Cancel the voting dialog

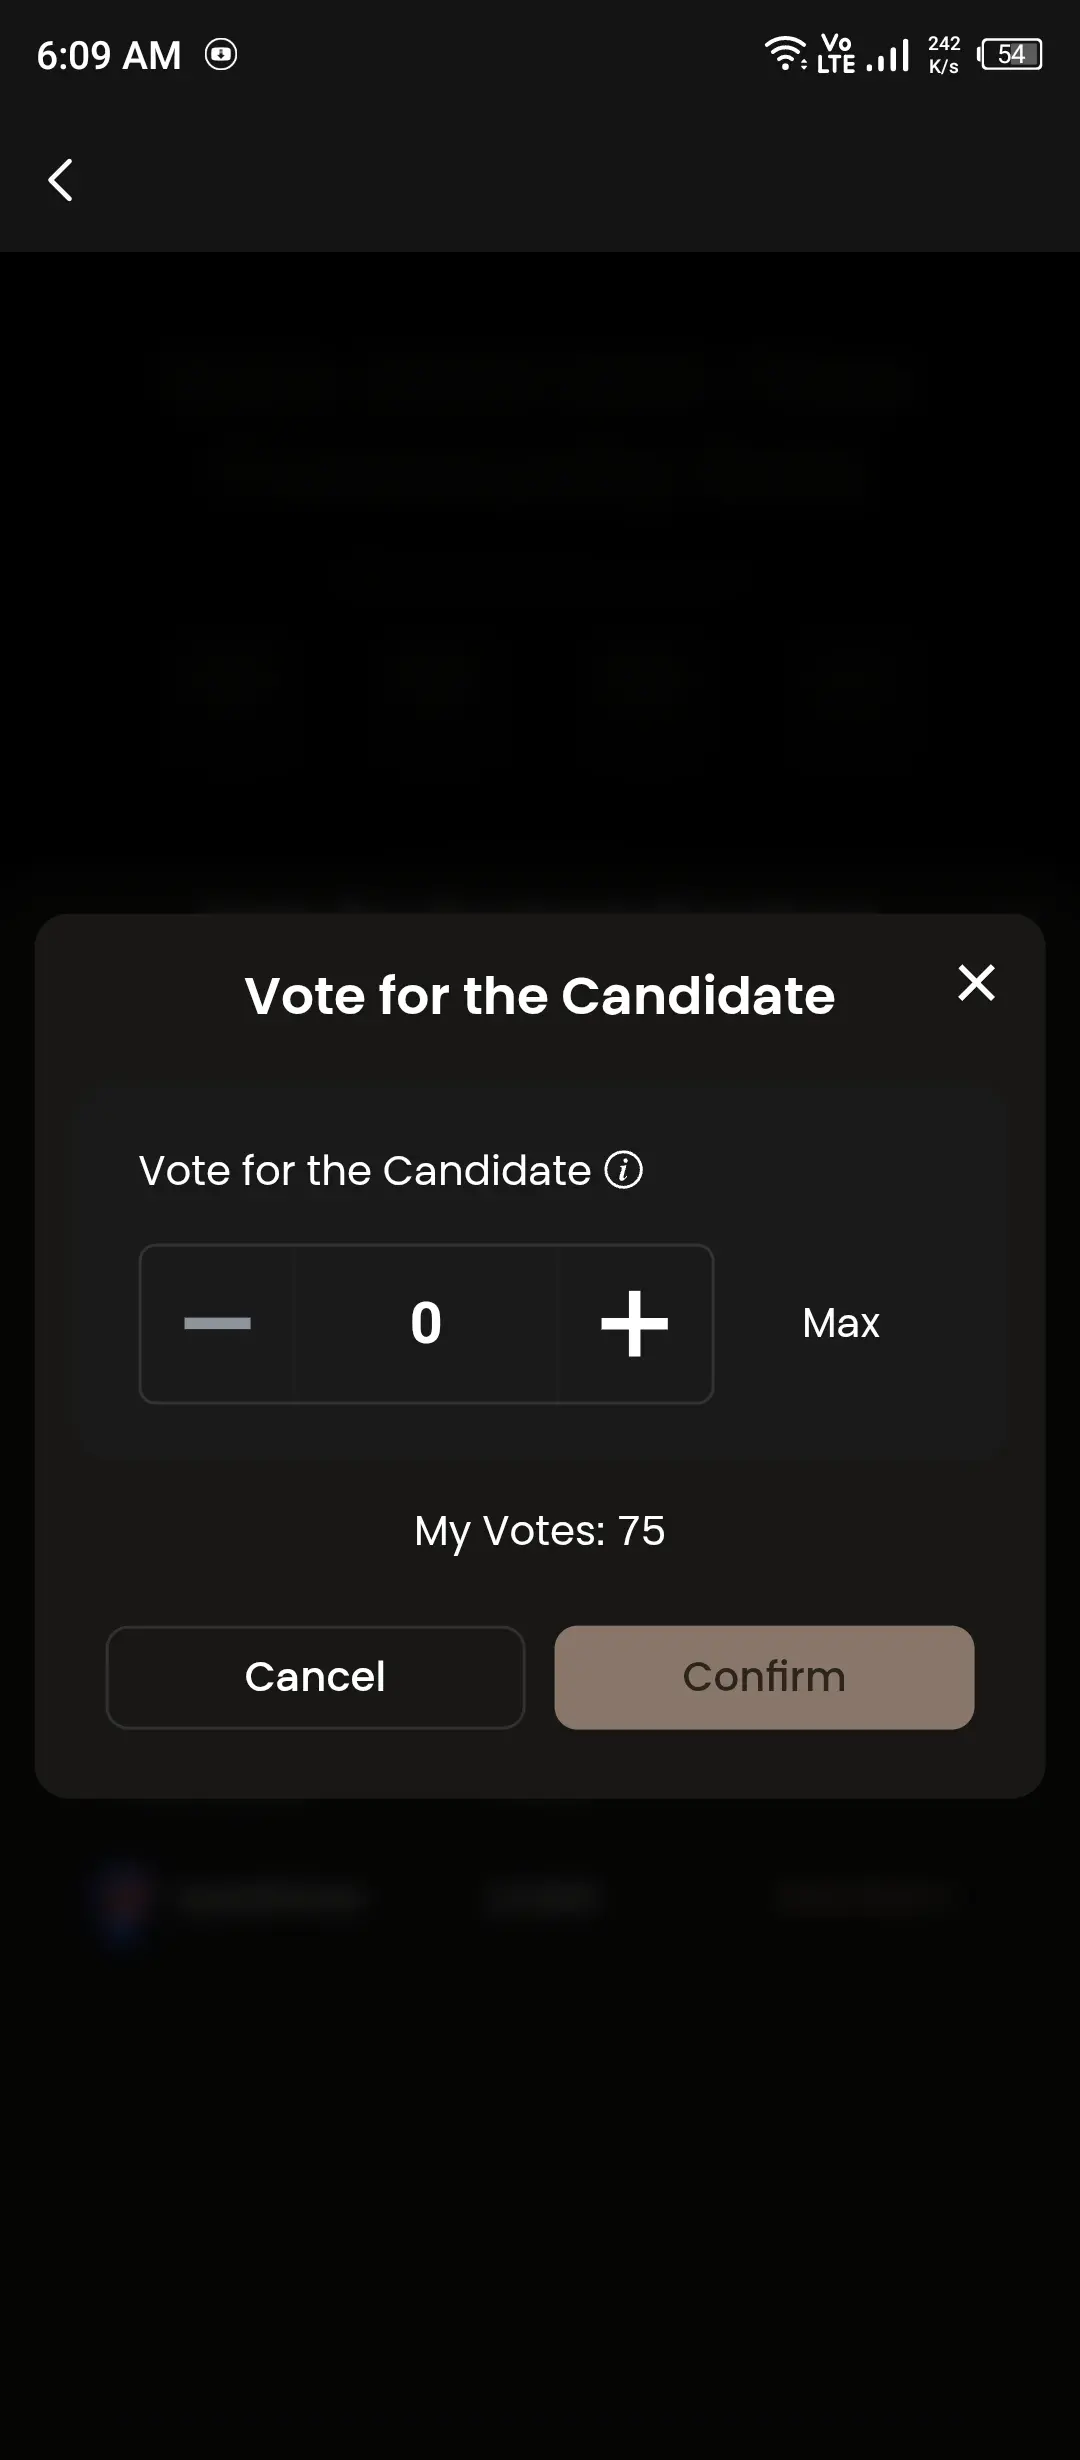[315, 1677]
